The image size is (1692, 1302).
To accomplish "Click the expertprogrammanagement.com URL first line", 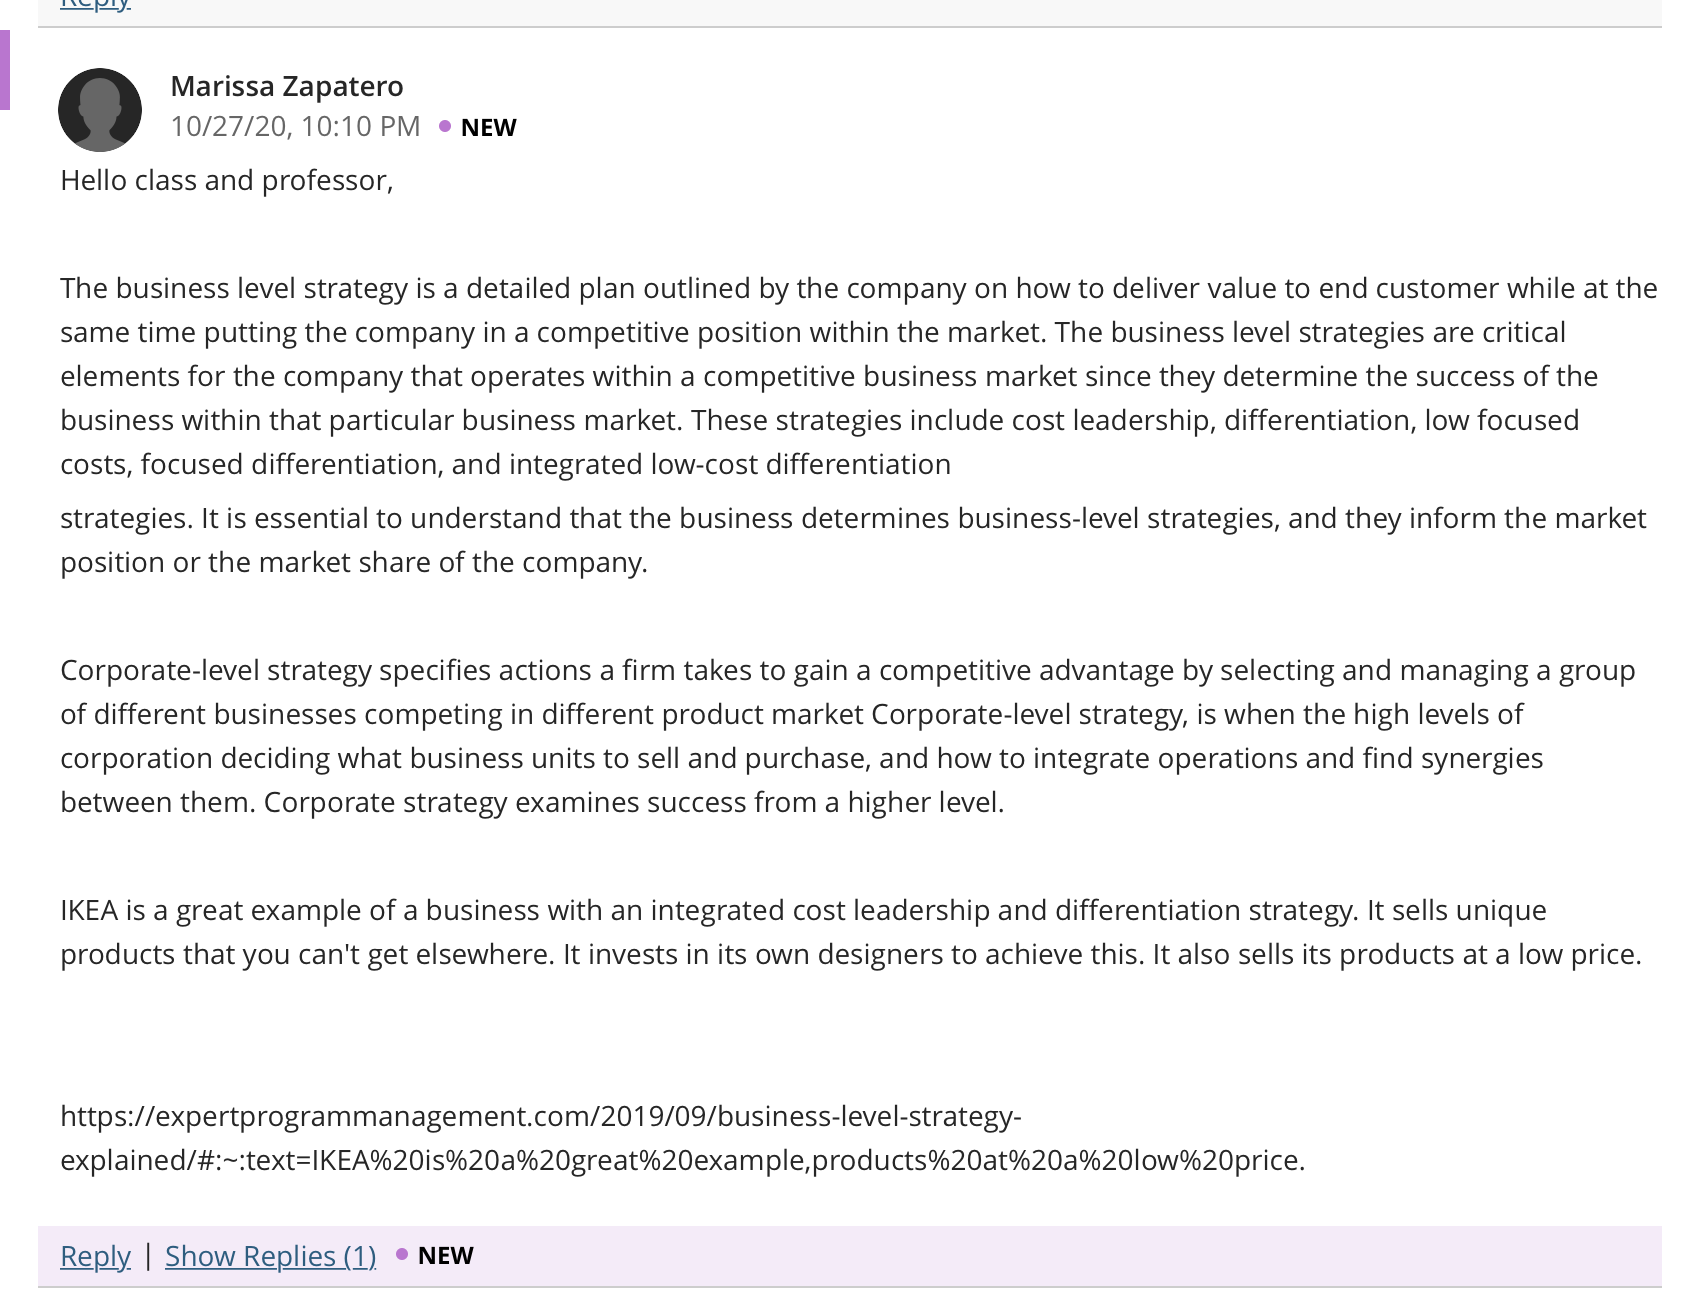I will click(541, 1116).
